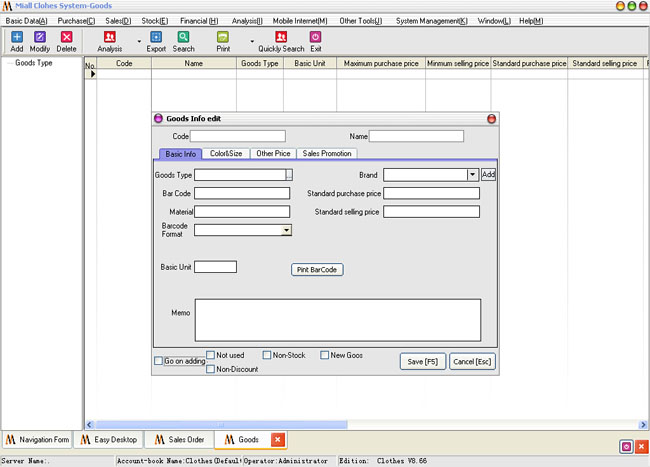This screenshot has height=467, width=650.
Task: Click the Quickly Search toolbar icon
Action: [281, 41]
